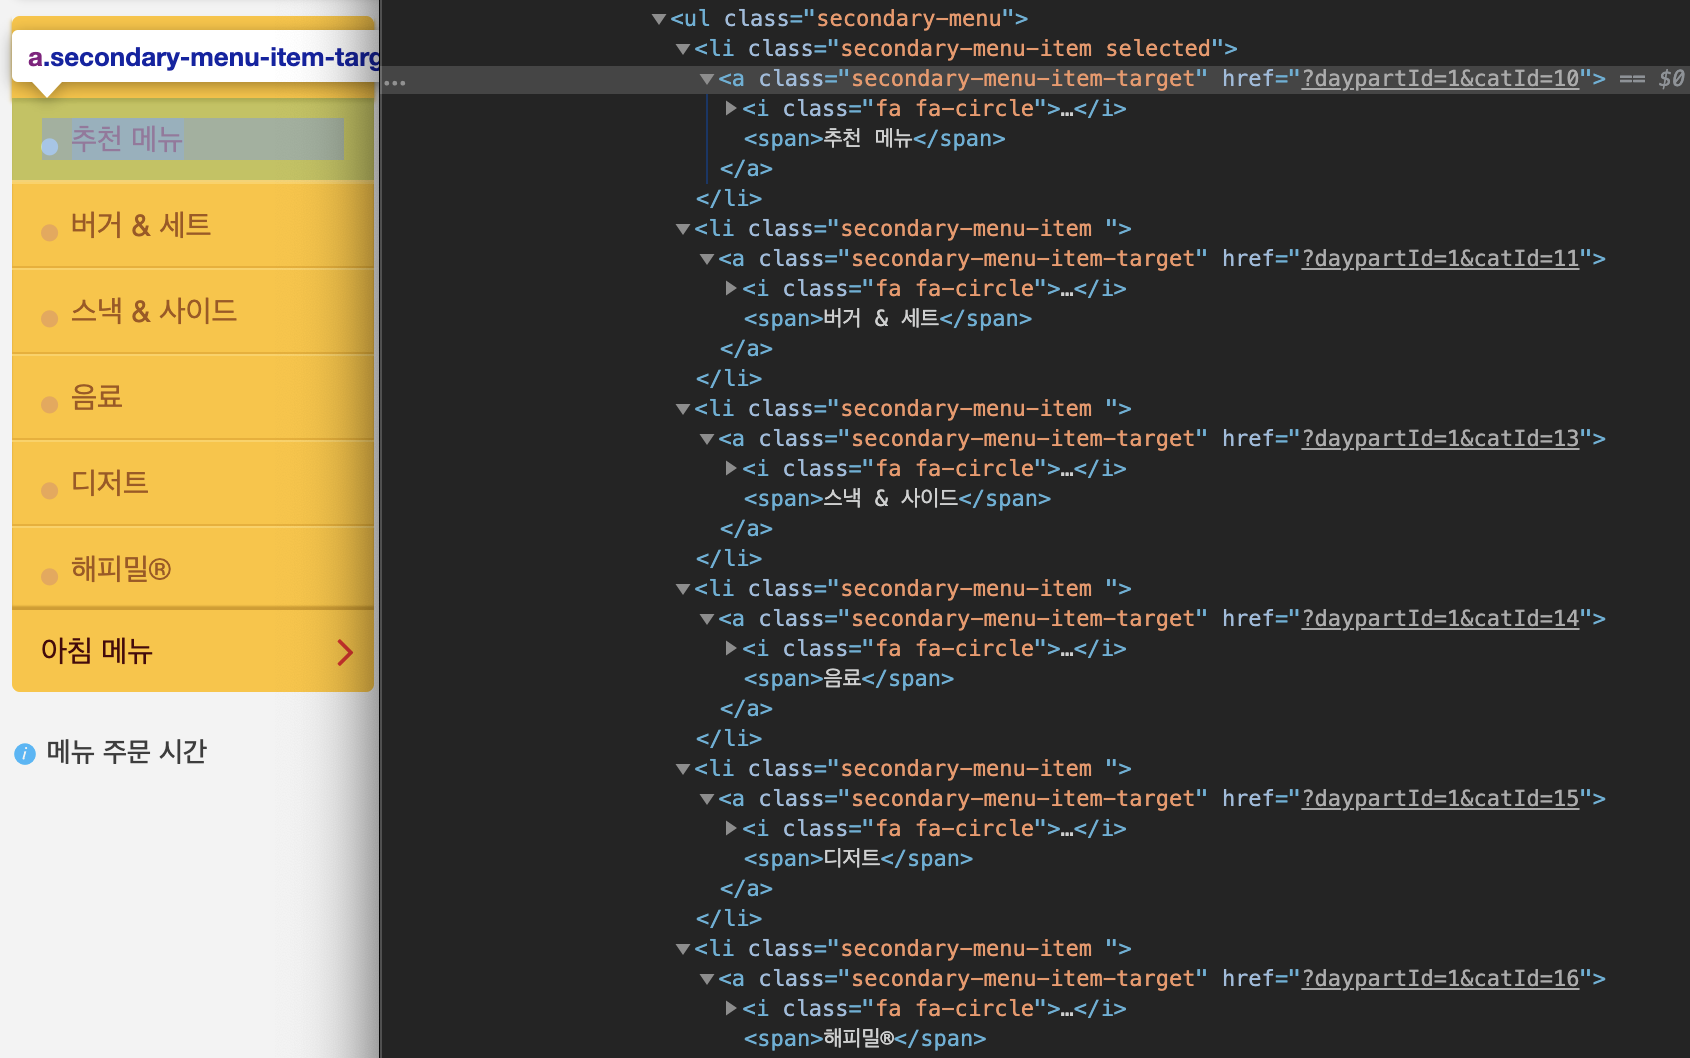1690x1058 pixels.
Task: Select the span 스낵 & 사이드 code line
Action: coord(897,499)
